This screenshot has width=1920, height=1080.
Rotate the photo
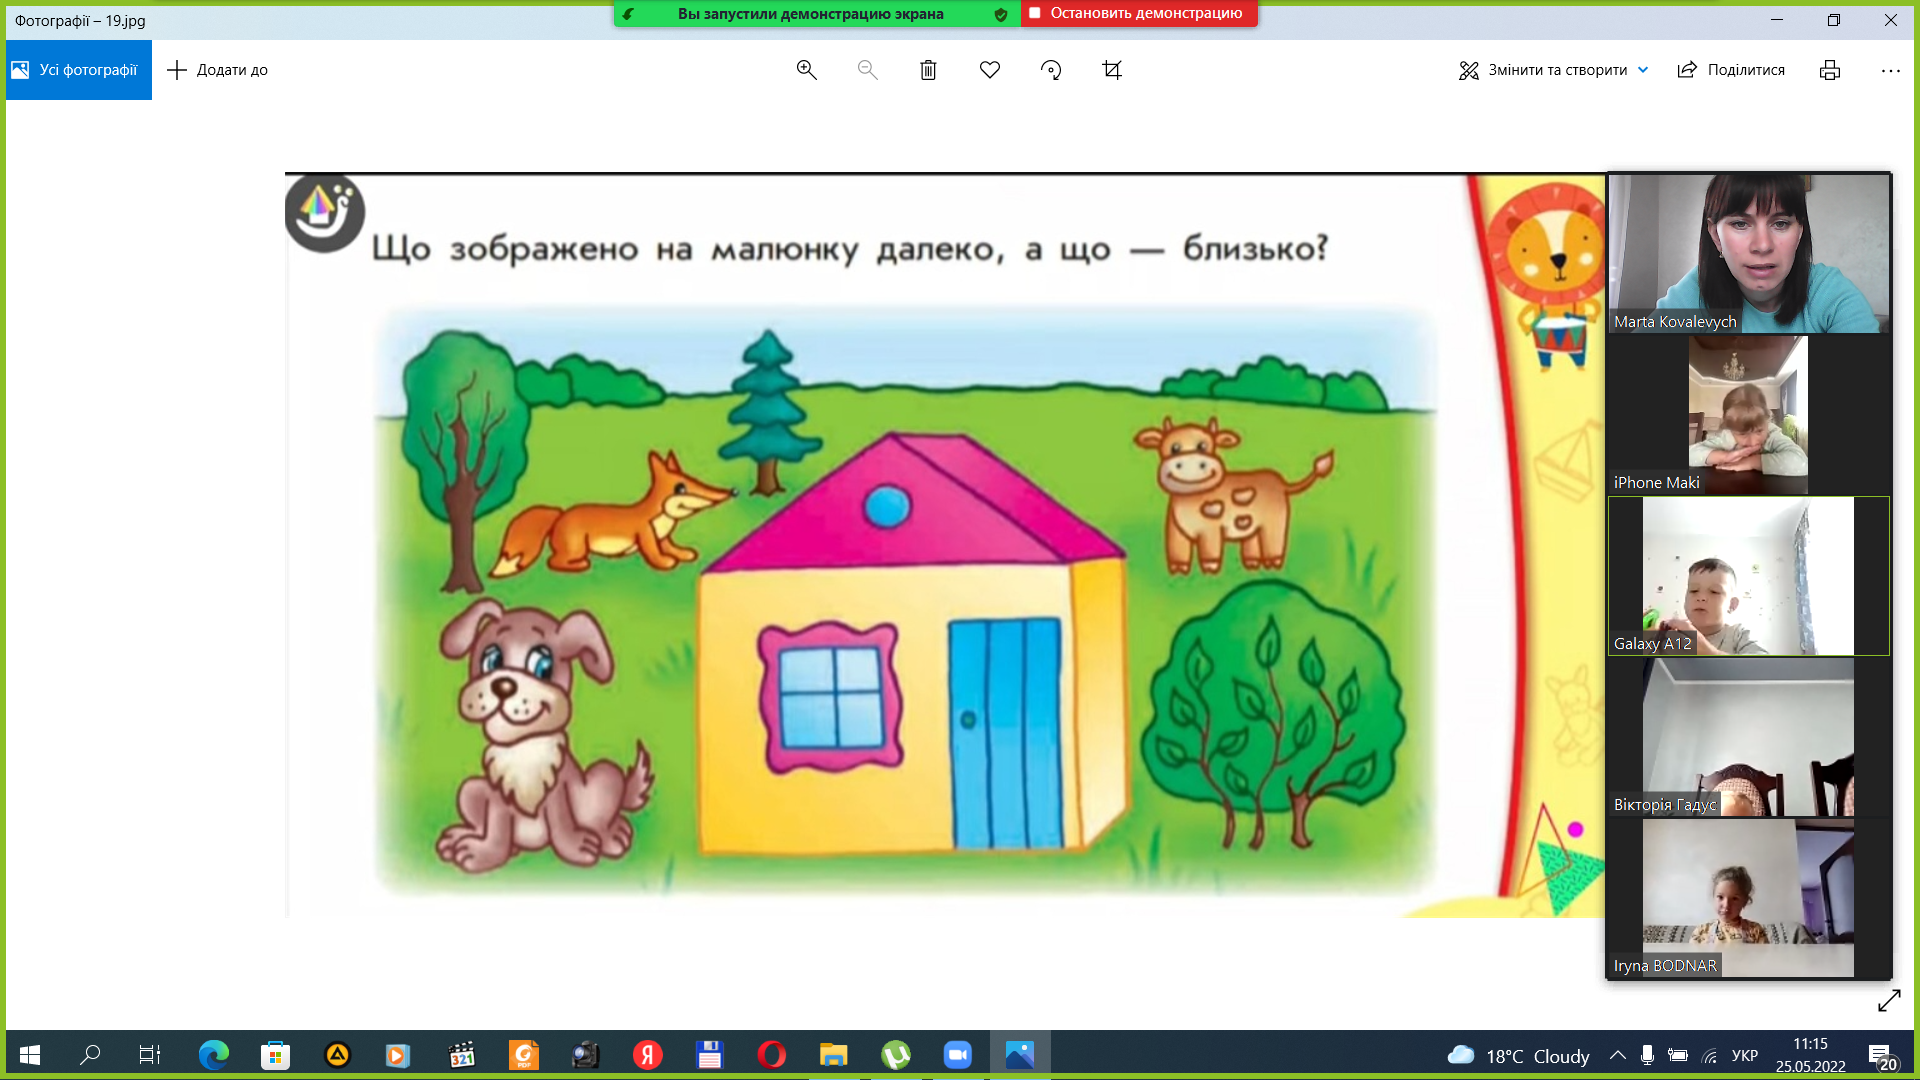[x=1051, y=70]
